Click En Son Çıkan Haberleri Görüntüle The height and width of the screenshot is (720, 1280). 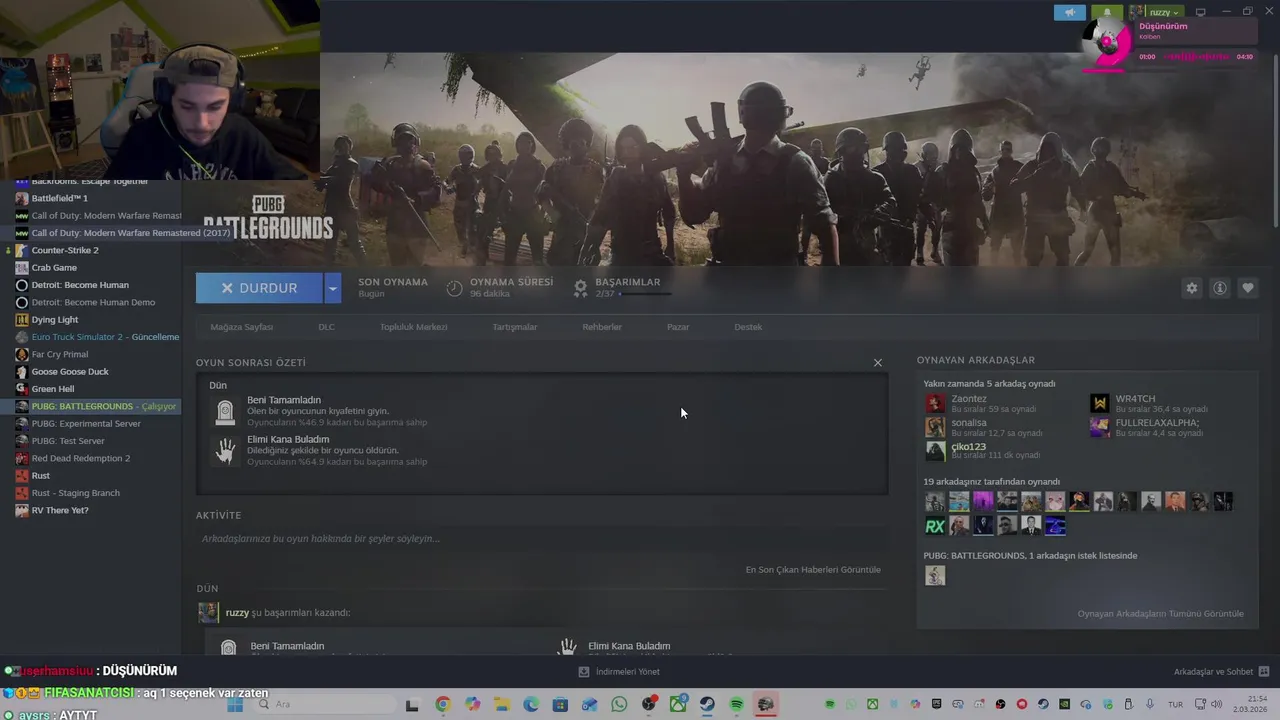coord(813,570)
